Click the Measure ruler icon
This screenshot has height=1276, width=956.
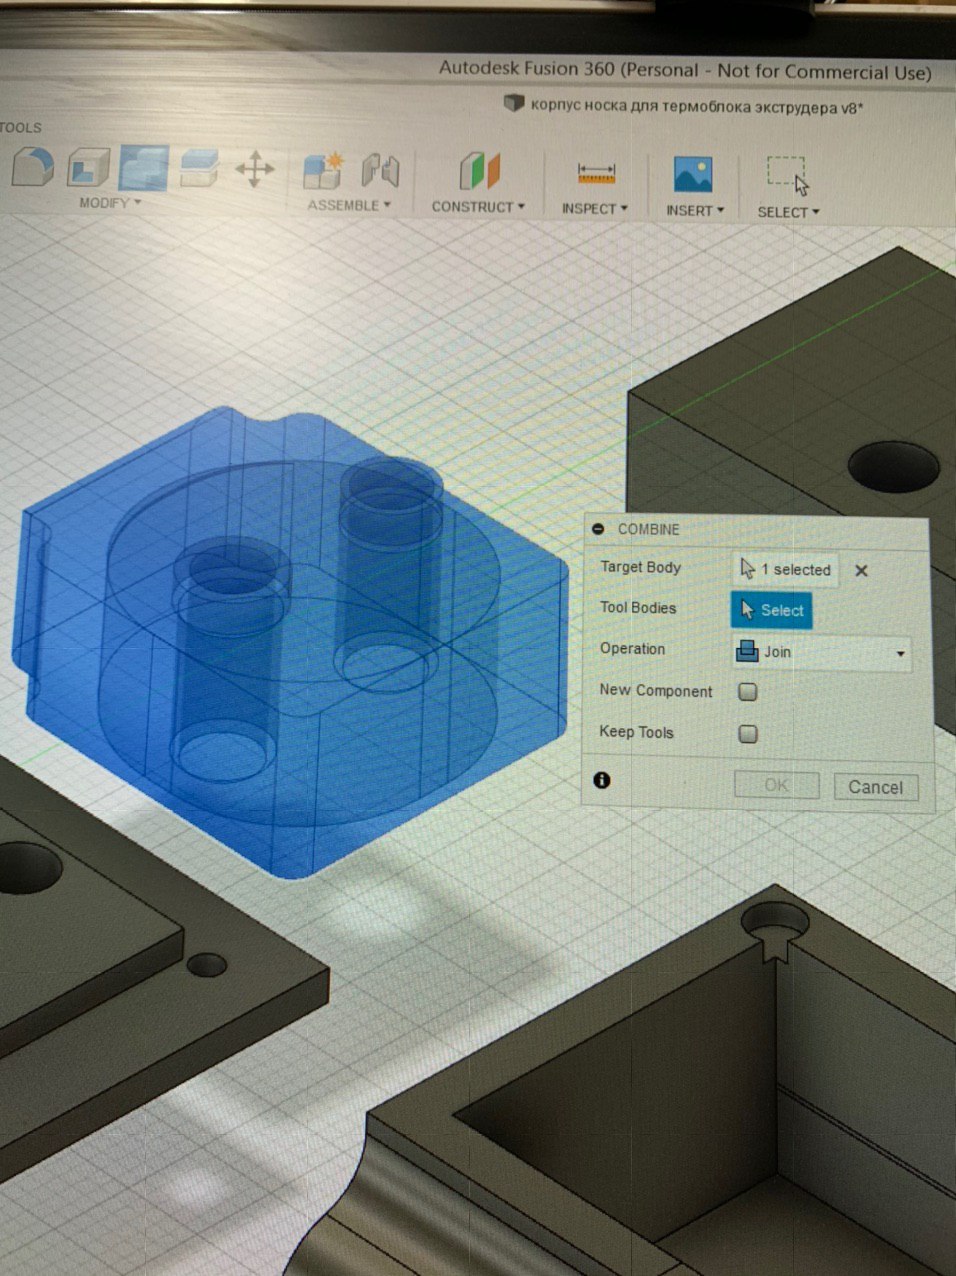pyautogui.click(x=596, y=174)
